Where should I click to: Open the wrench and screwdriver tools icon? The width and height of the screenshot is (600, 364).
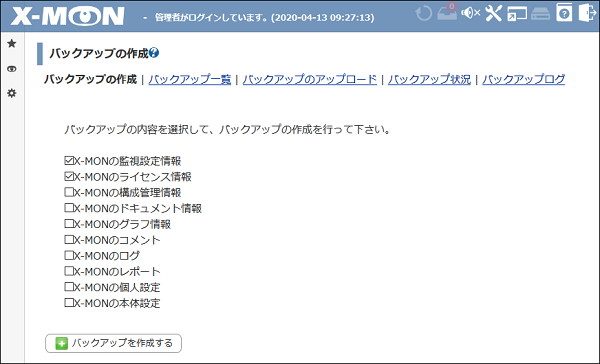click(x=493, y=13)
